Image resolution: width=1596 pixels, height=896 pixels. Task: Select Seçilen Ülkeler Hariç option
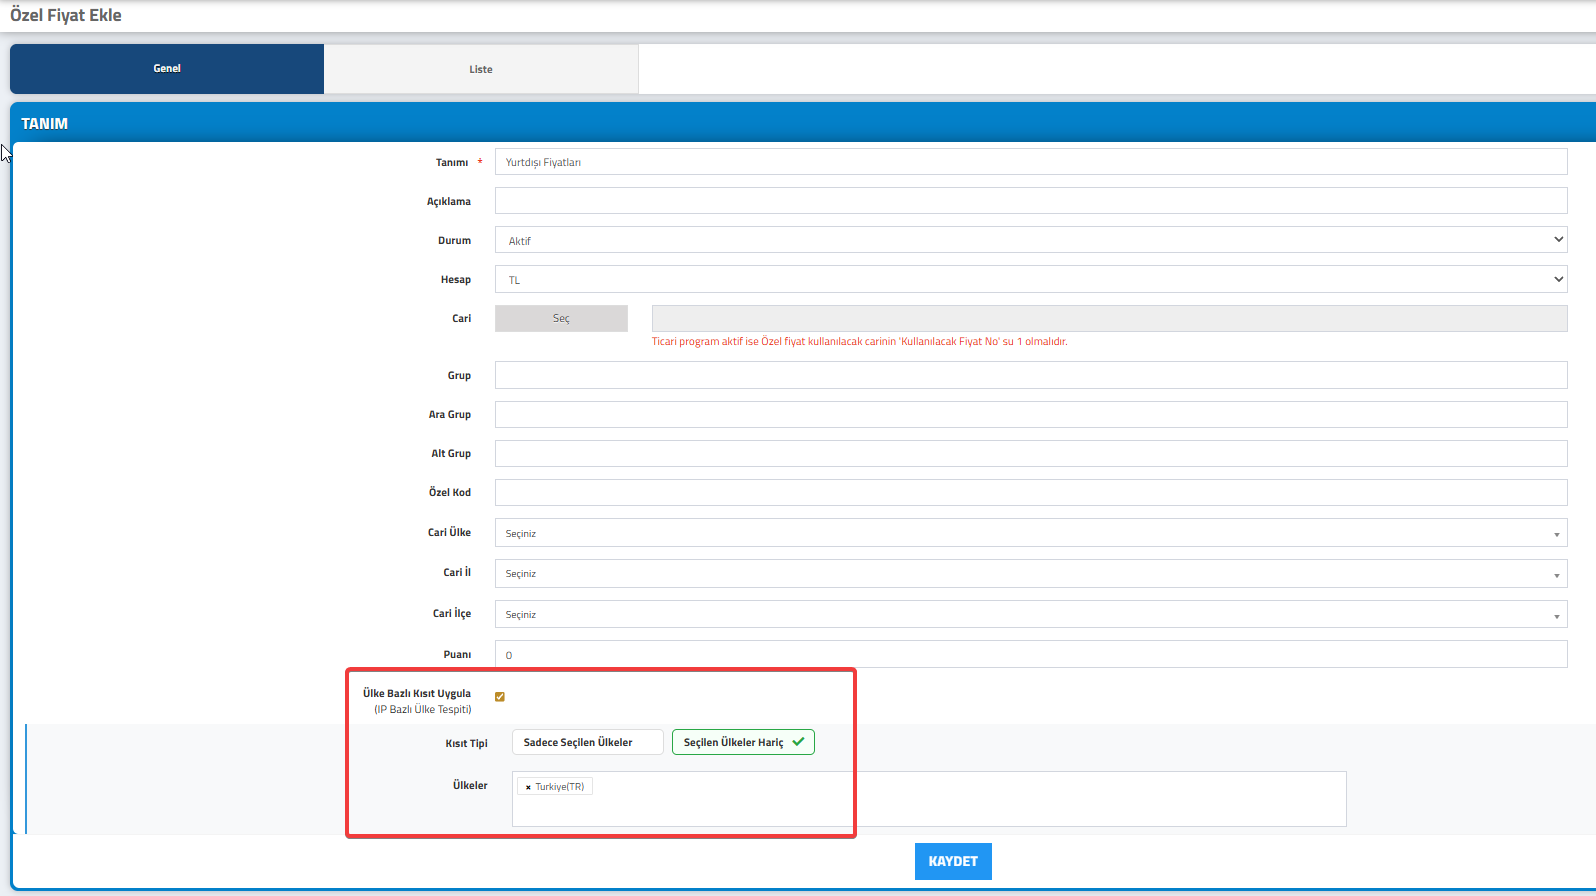pyautogui.click(x=742, y=742)
